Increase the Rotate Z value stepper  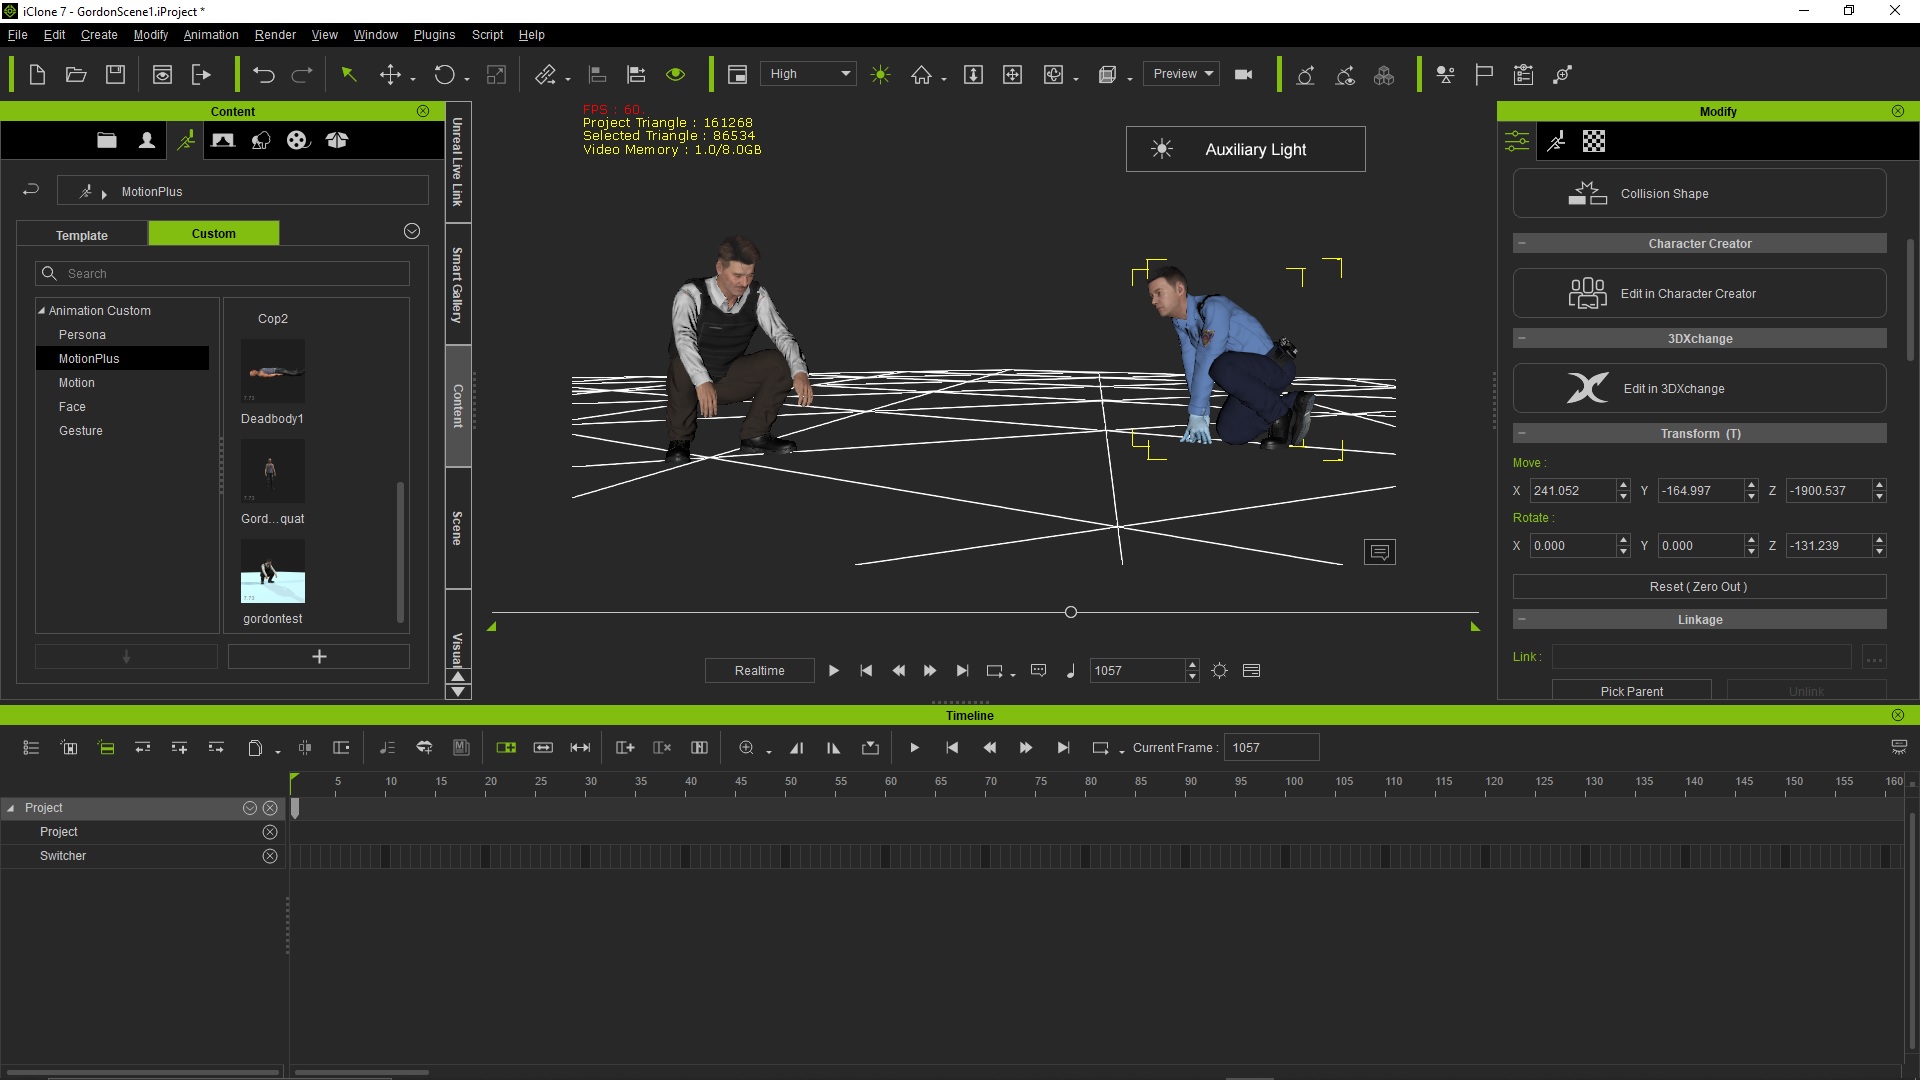[x=1879, y=540]
